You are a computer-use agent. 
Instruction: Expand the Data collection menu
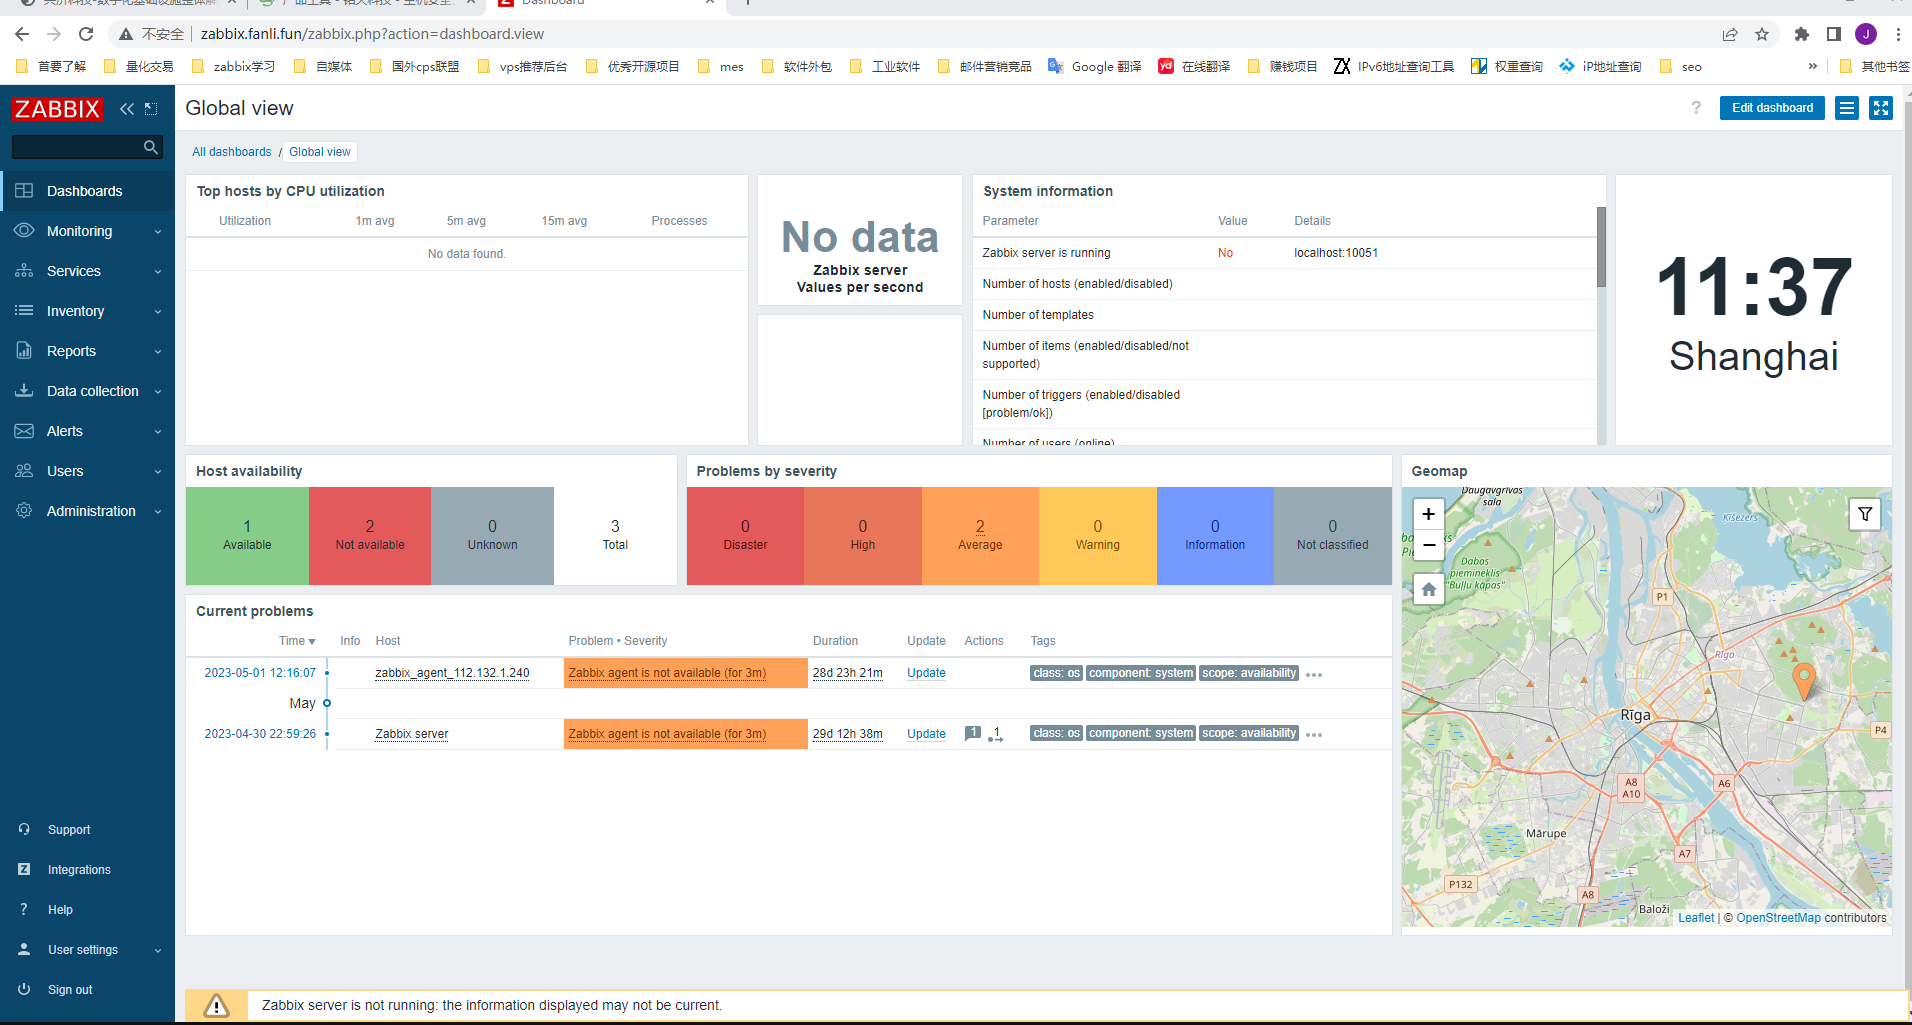(x=88, y=391)
